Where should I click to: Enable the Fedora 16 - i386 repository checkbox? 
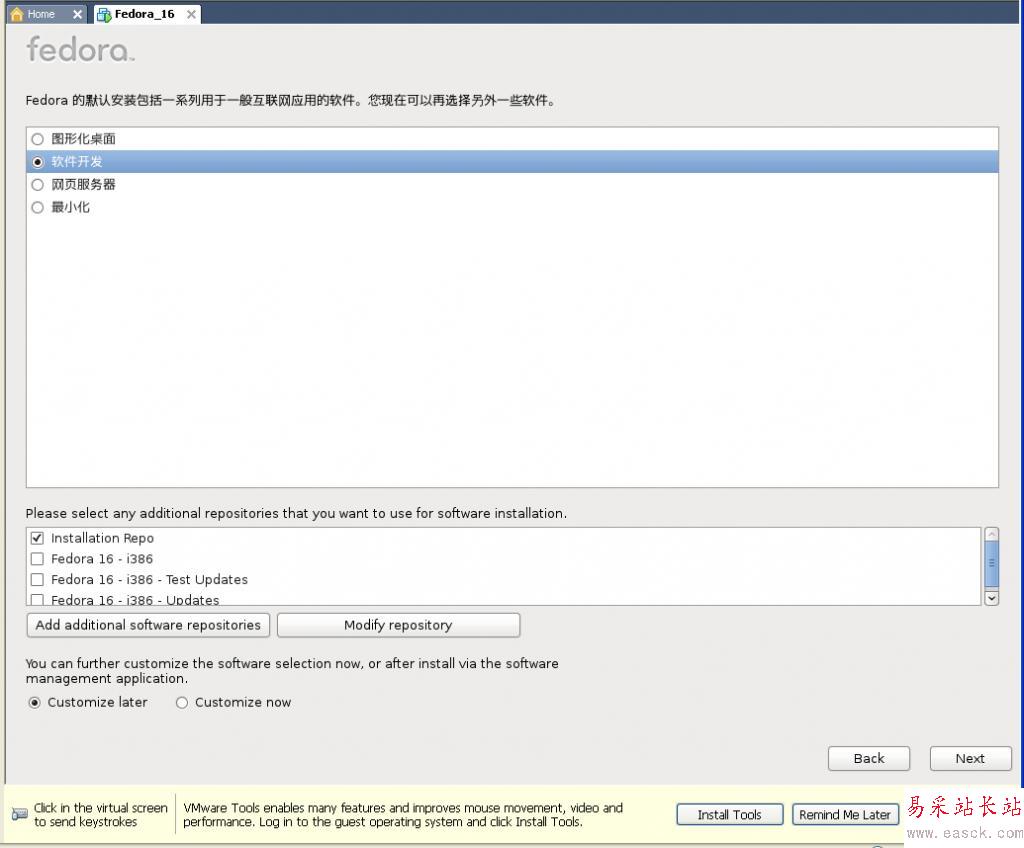click(x=37, y=559)
